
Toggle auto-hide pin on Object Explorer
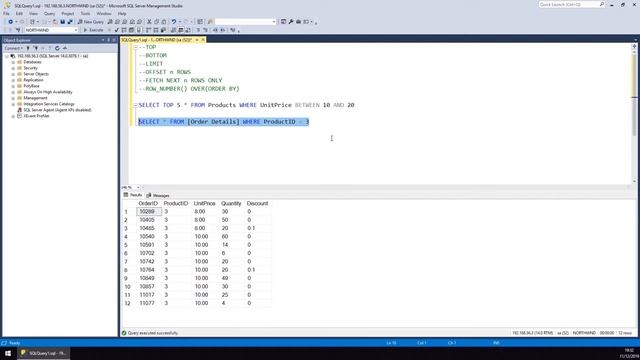pyautogui.click(x=109, y=40)
